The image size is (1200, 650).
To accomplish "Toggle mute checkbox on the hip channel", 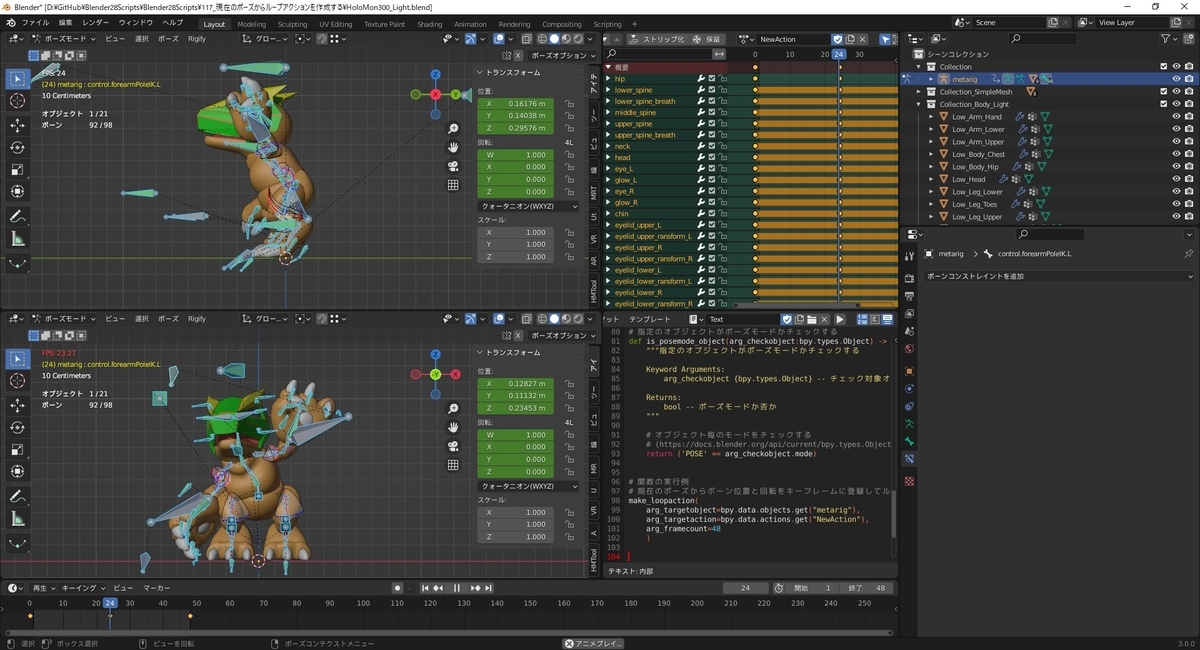I will [712, 78].
